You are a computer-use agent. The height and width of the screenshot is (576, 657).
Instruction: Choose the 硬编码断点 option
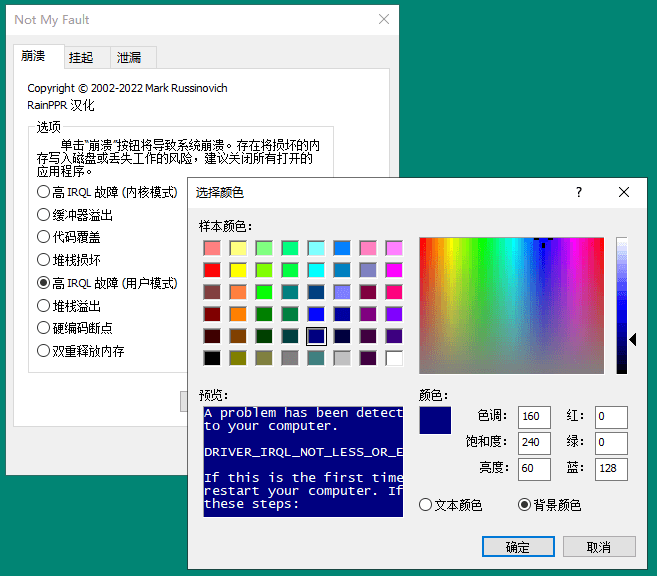[43, 328]
